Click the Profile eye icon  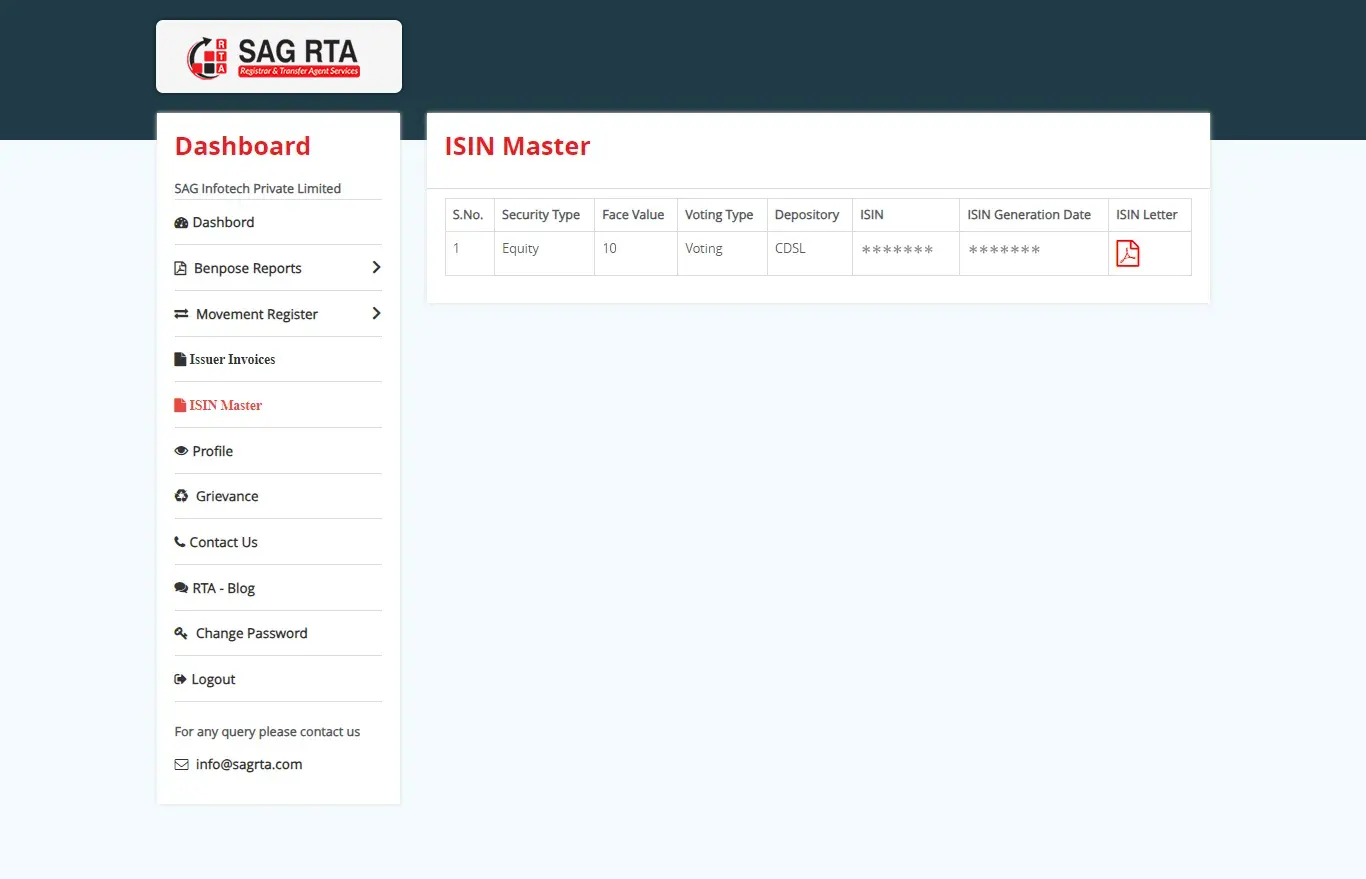(x=181, y=451)
